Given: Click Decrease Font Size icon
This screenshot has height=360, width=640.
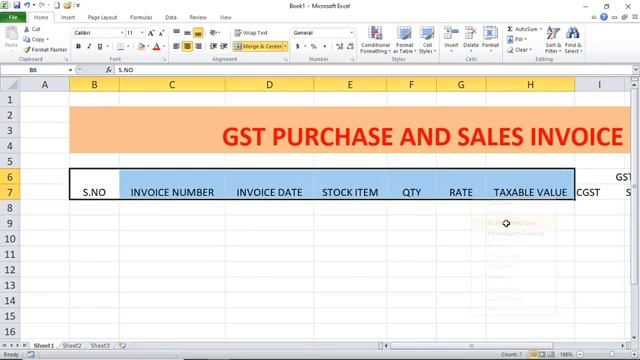Looking at the screenshot, I should (161, 33).
